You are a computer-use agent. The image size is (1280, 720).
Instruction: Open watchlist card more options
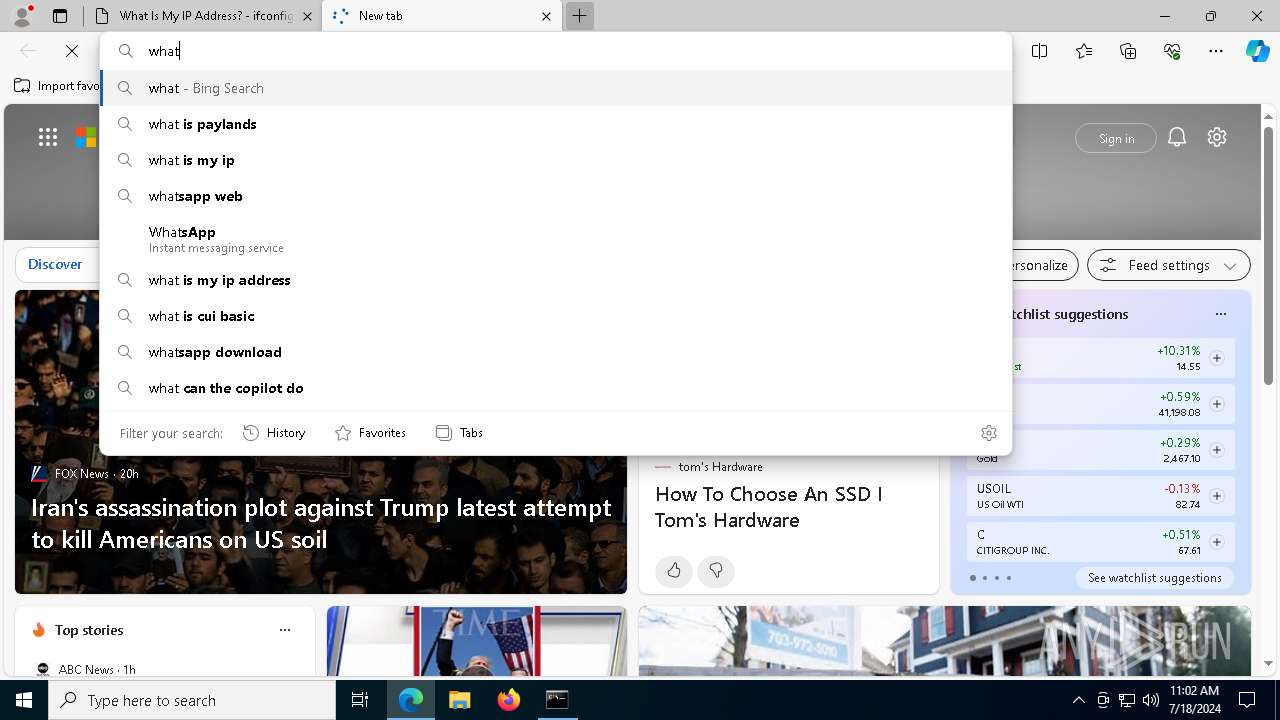tap(1221, 314)
